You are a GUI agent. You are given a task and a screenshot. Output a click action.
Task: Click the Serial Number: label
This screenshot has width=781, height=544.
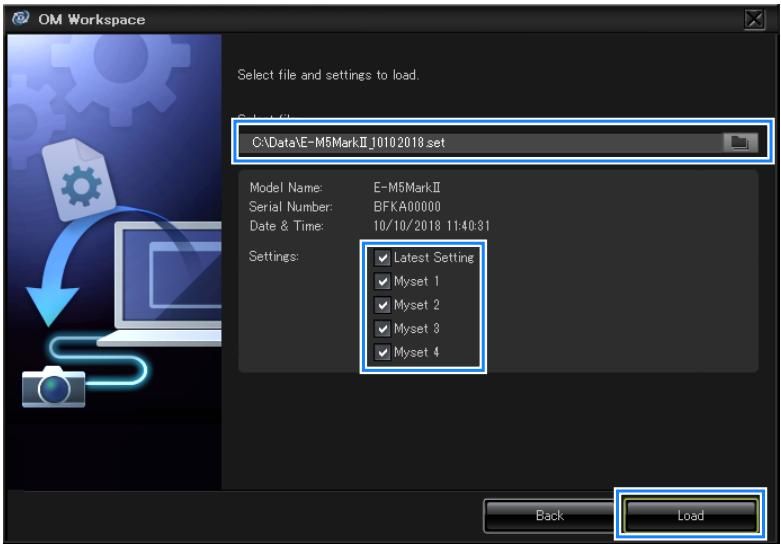(x=291, y=207)
